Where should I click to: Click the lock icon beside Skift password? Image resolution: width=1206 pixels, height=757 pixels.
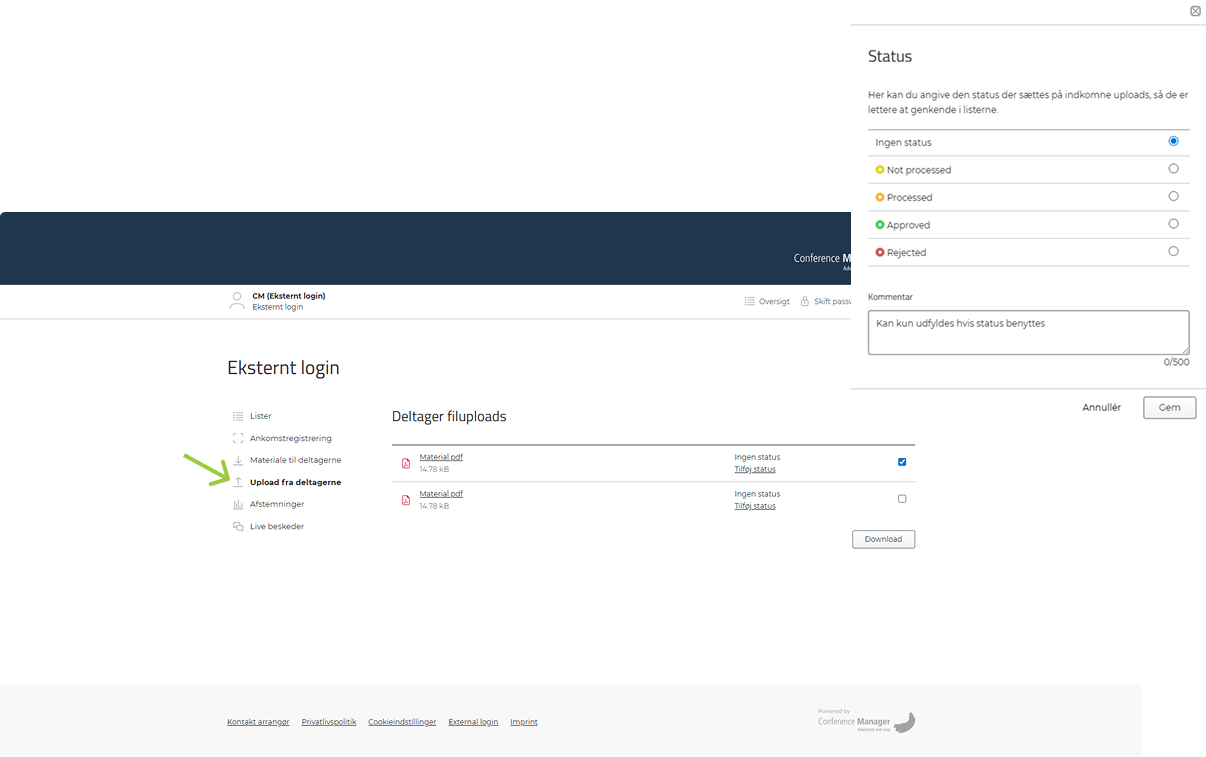point(804,301)
